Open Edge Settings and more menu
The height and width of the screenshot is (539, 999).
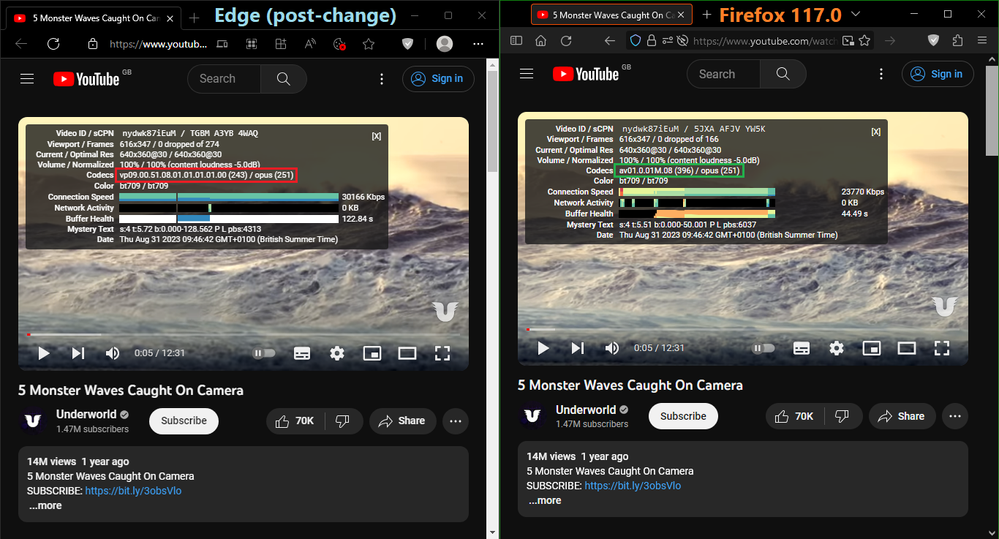point(478,44)
